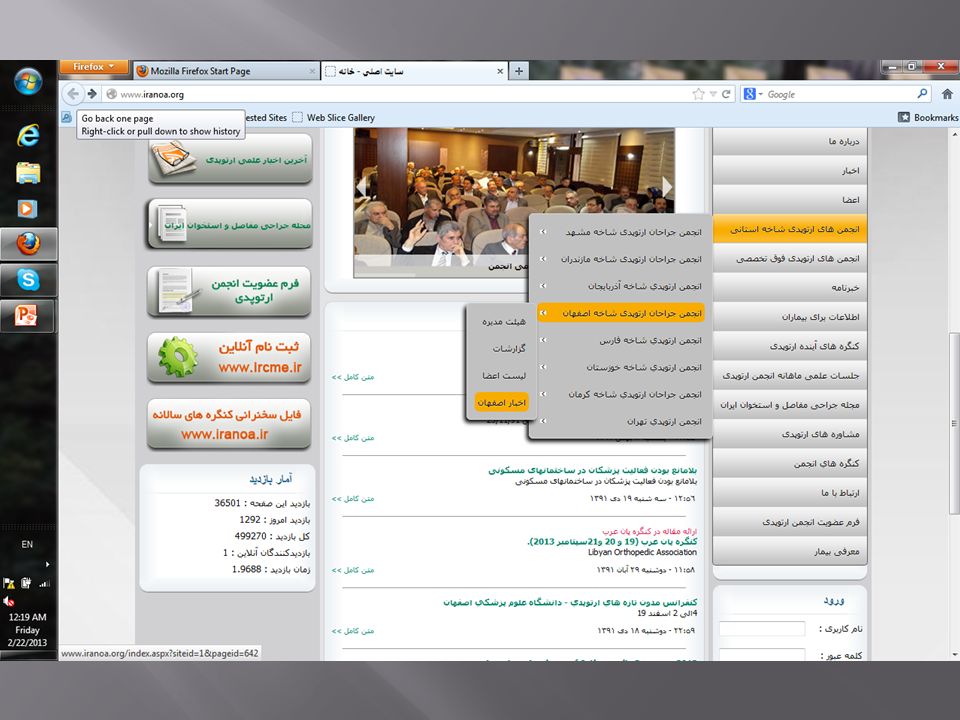Switch to Firefox taskbar icon
Screen dimensions: 960x720
click(28, 244)
